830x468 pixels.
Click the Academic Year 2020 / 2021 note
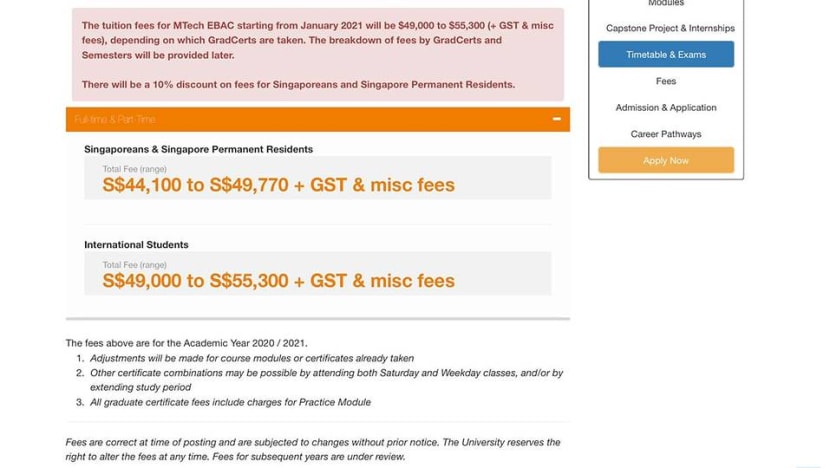pos(186,343)
